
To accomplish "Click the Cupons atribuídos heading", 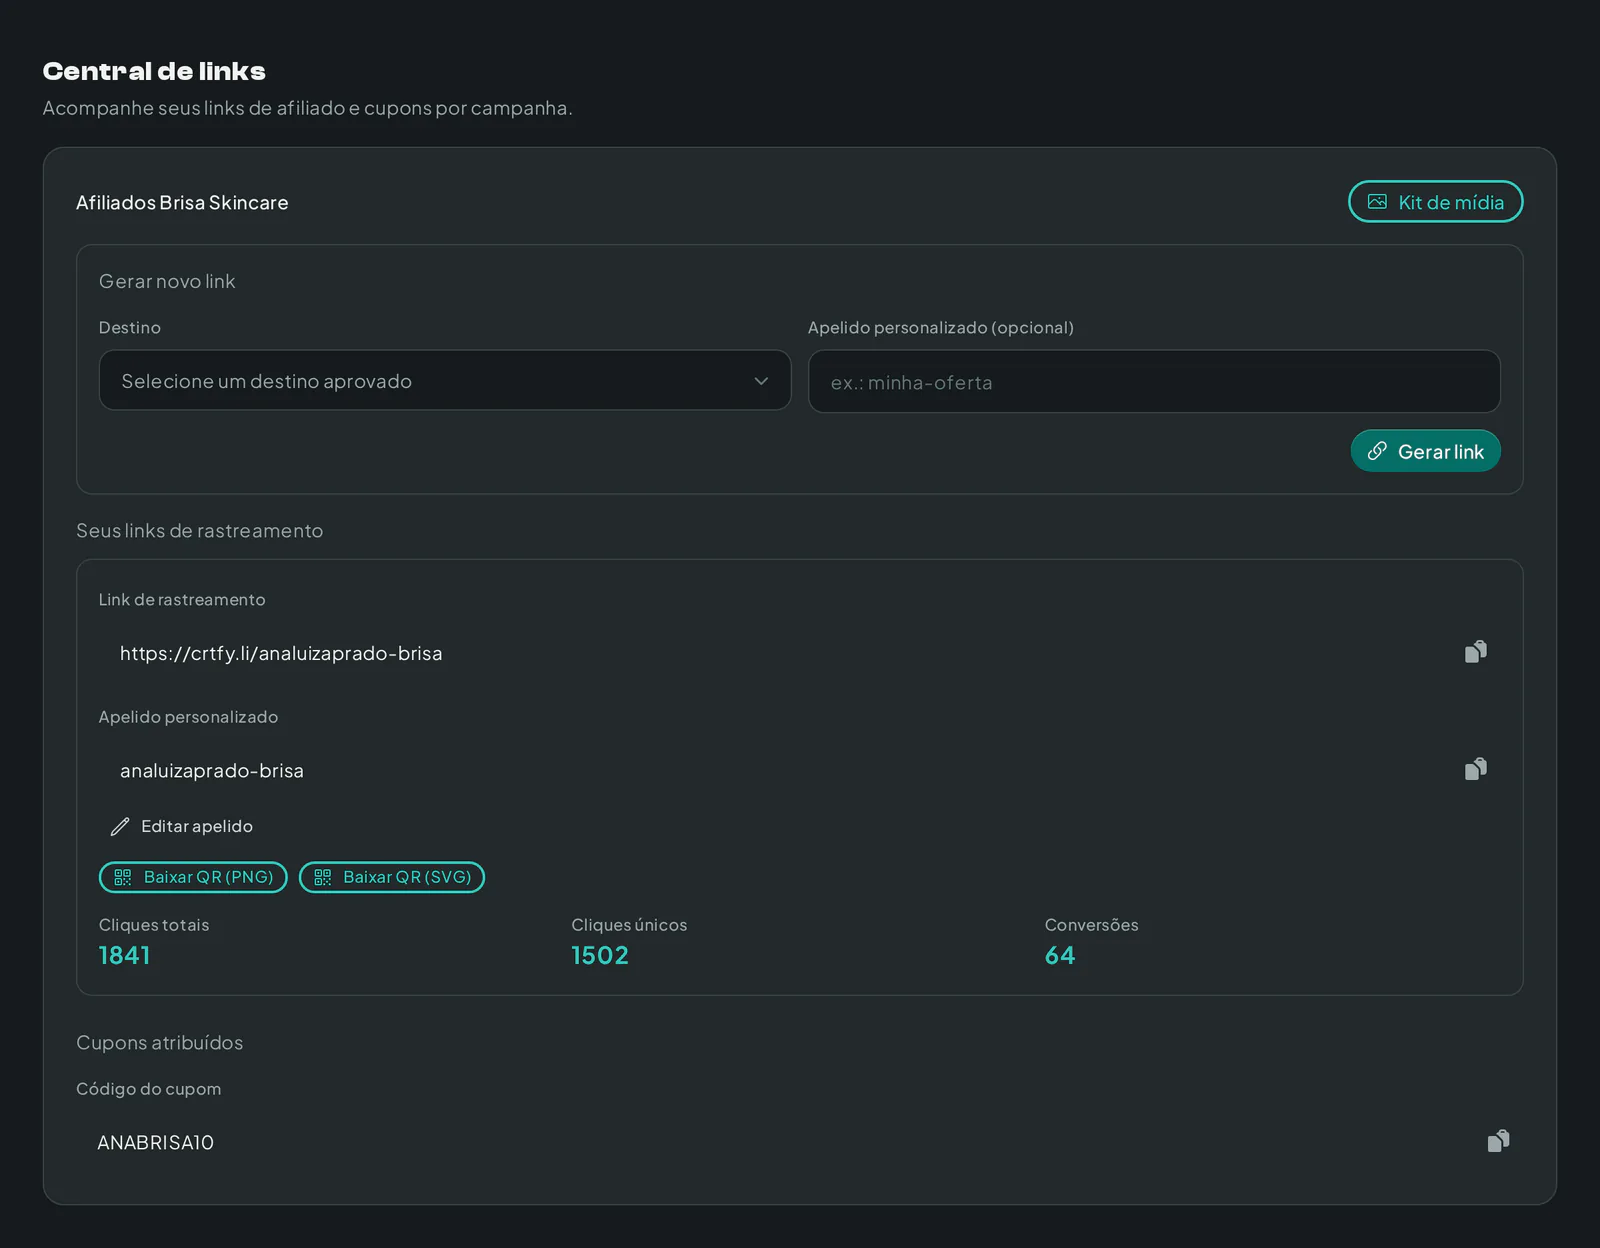I will (160, 1042).
